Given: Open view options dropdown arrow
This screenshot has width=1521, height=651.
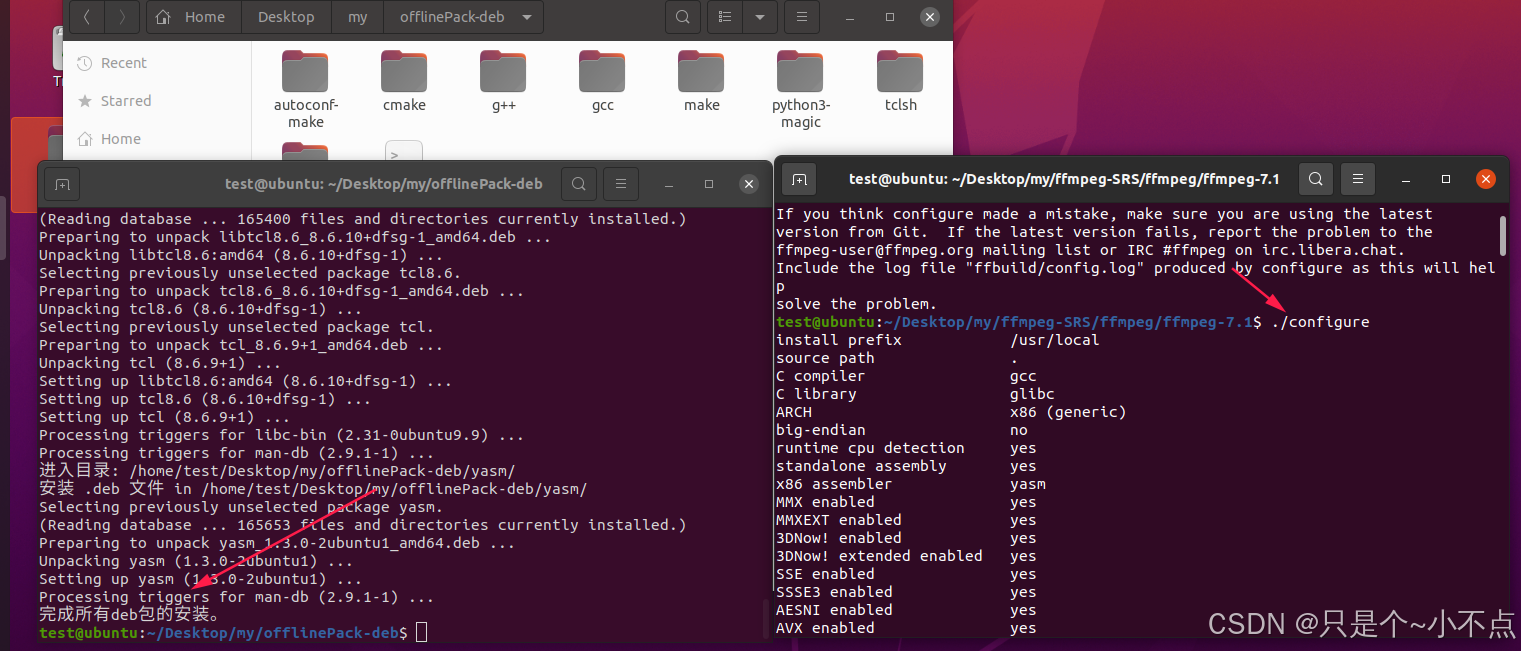Looking at the screenshot, I should coord(760,17).
